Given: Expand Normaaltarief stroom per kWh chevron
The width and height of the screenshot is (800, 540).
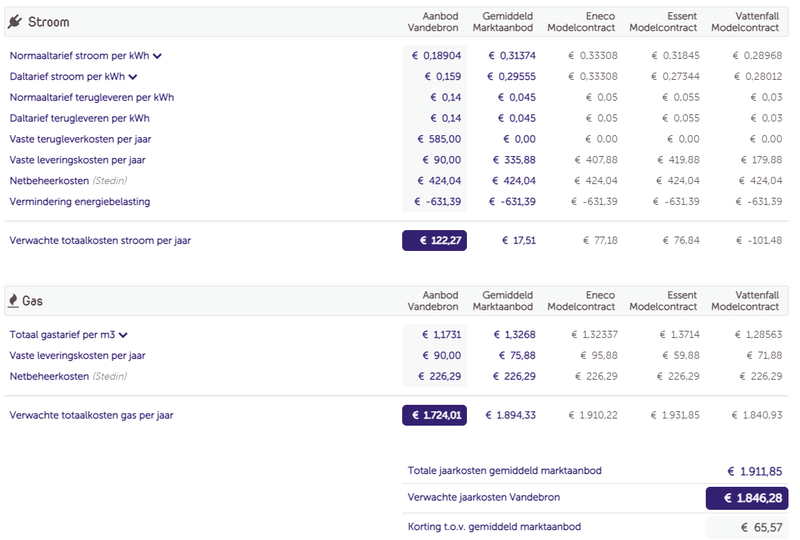Looking at the screenshot, I should point(158,56).
